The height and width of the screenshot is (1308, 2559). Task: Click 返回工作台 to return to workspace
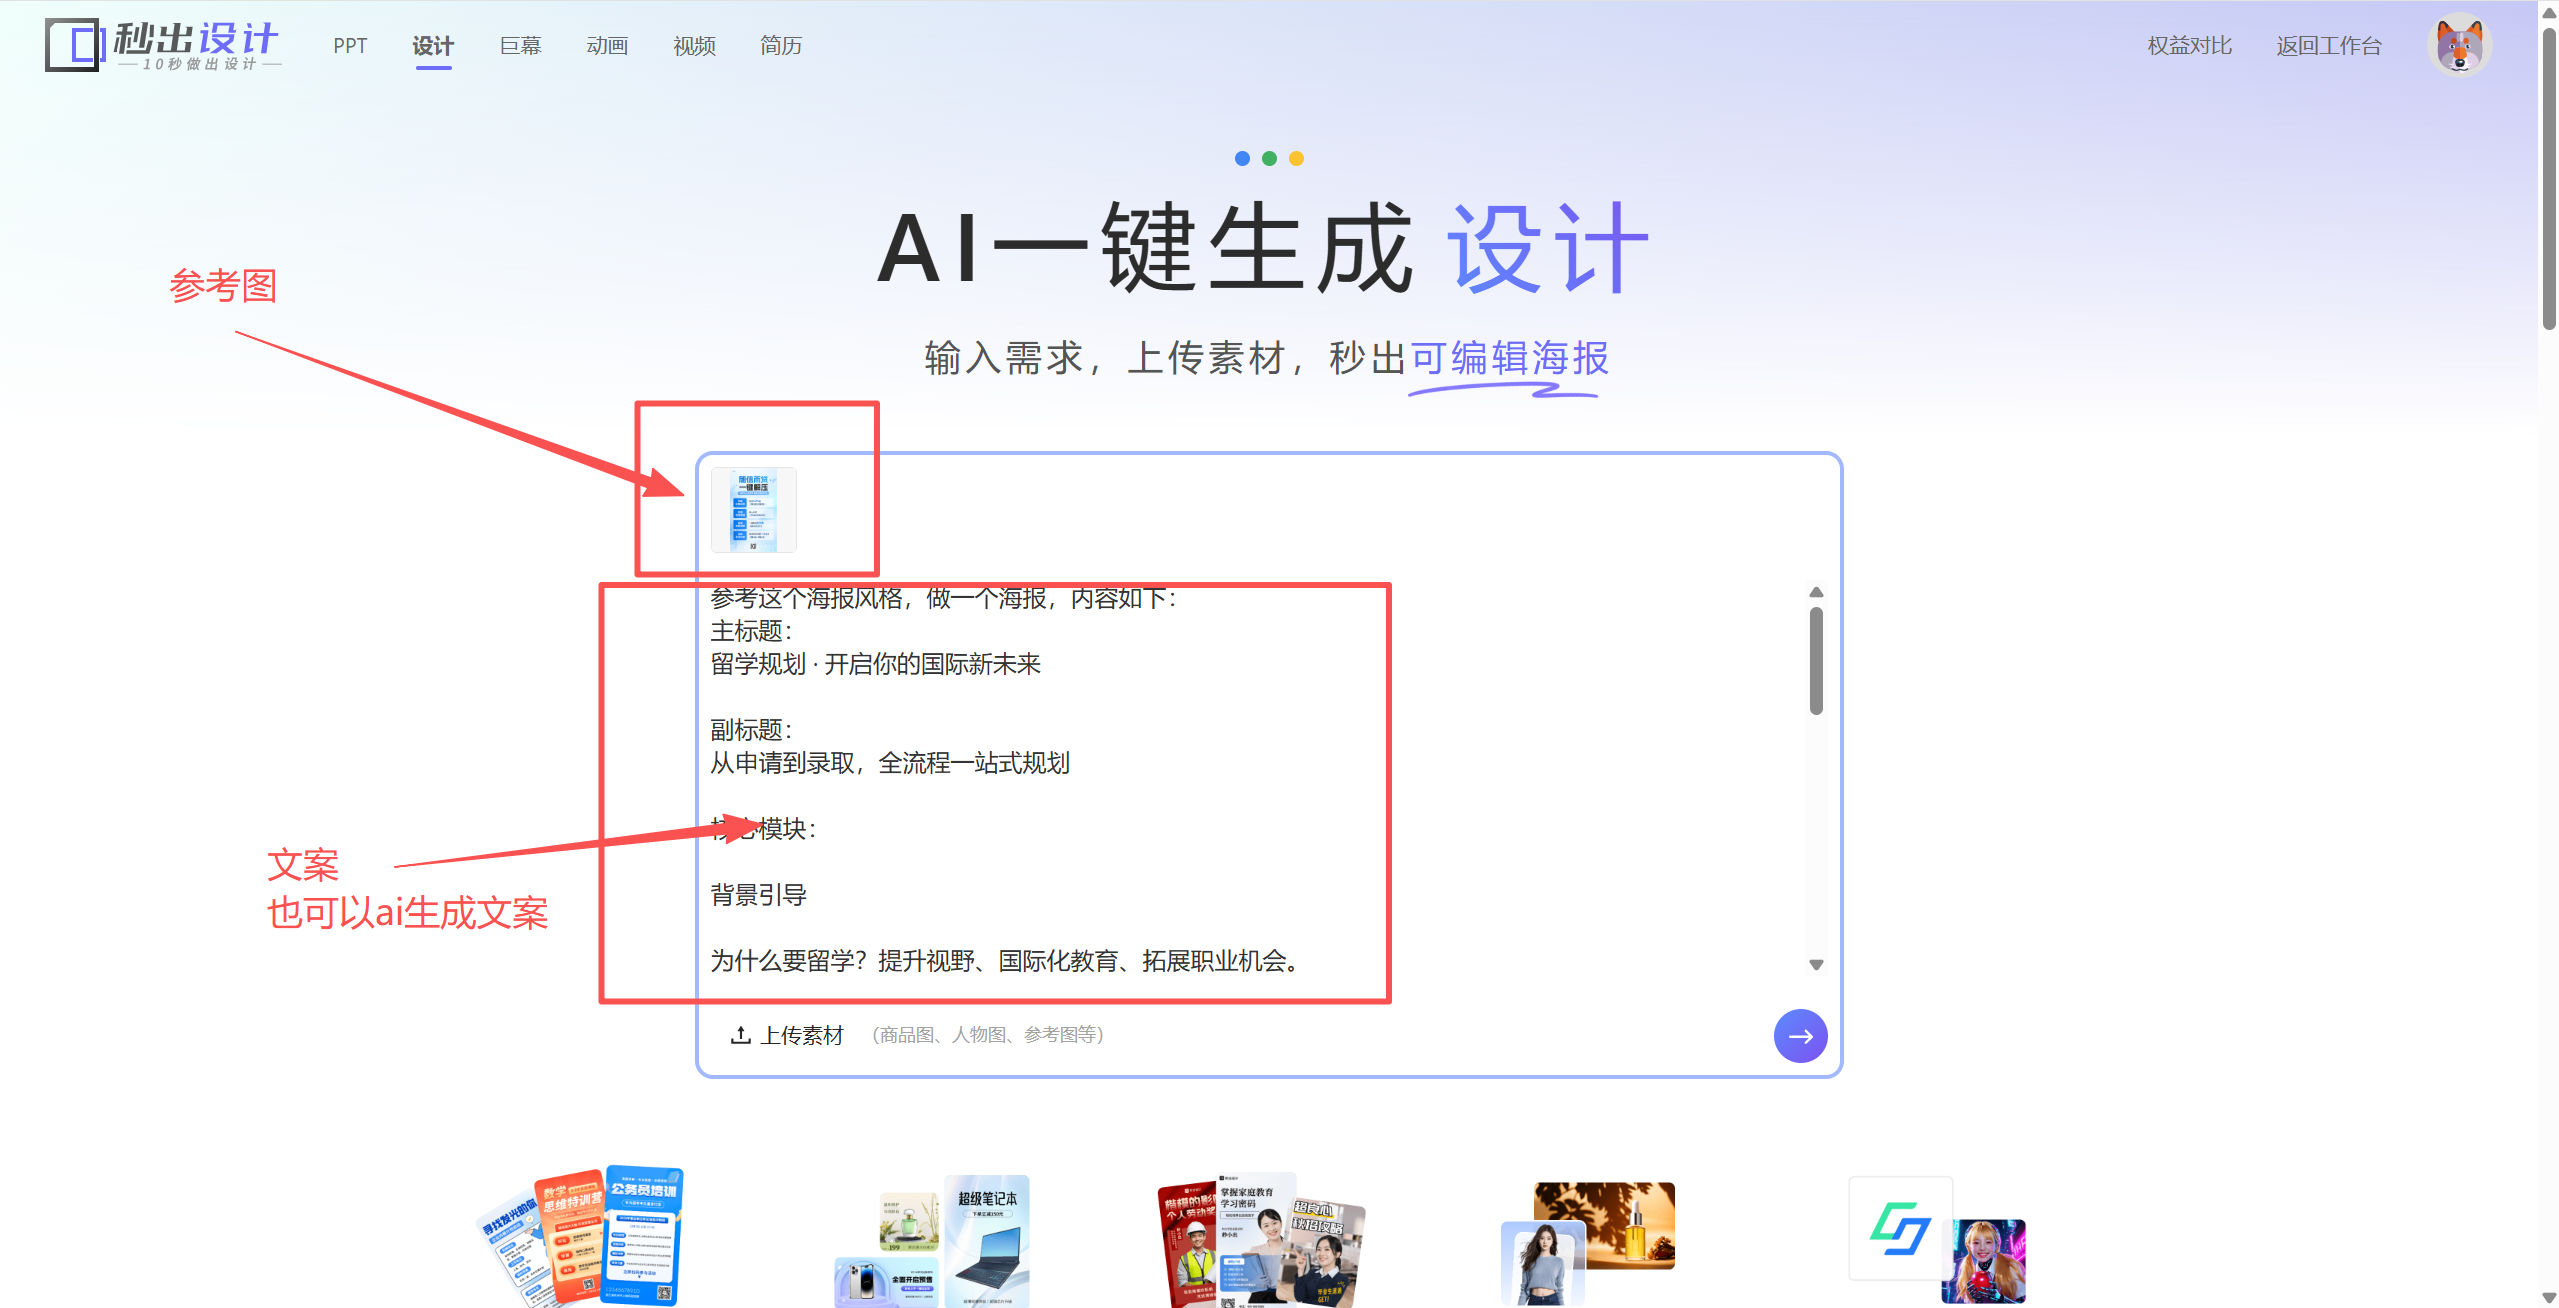[2329, 46]
